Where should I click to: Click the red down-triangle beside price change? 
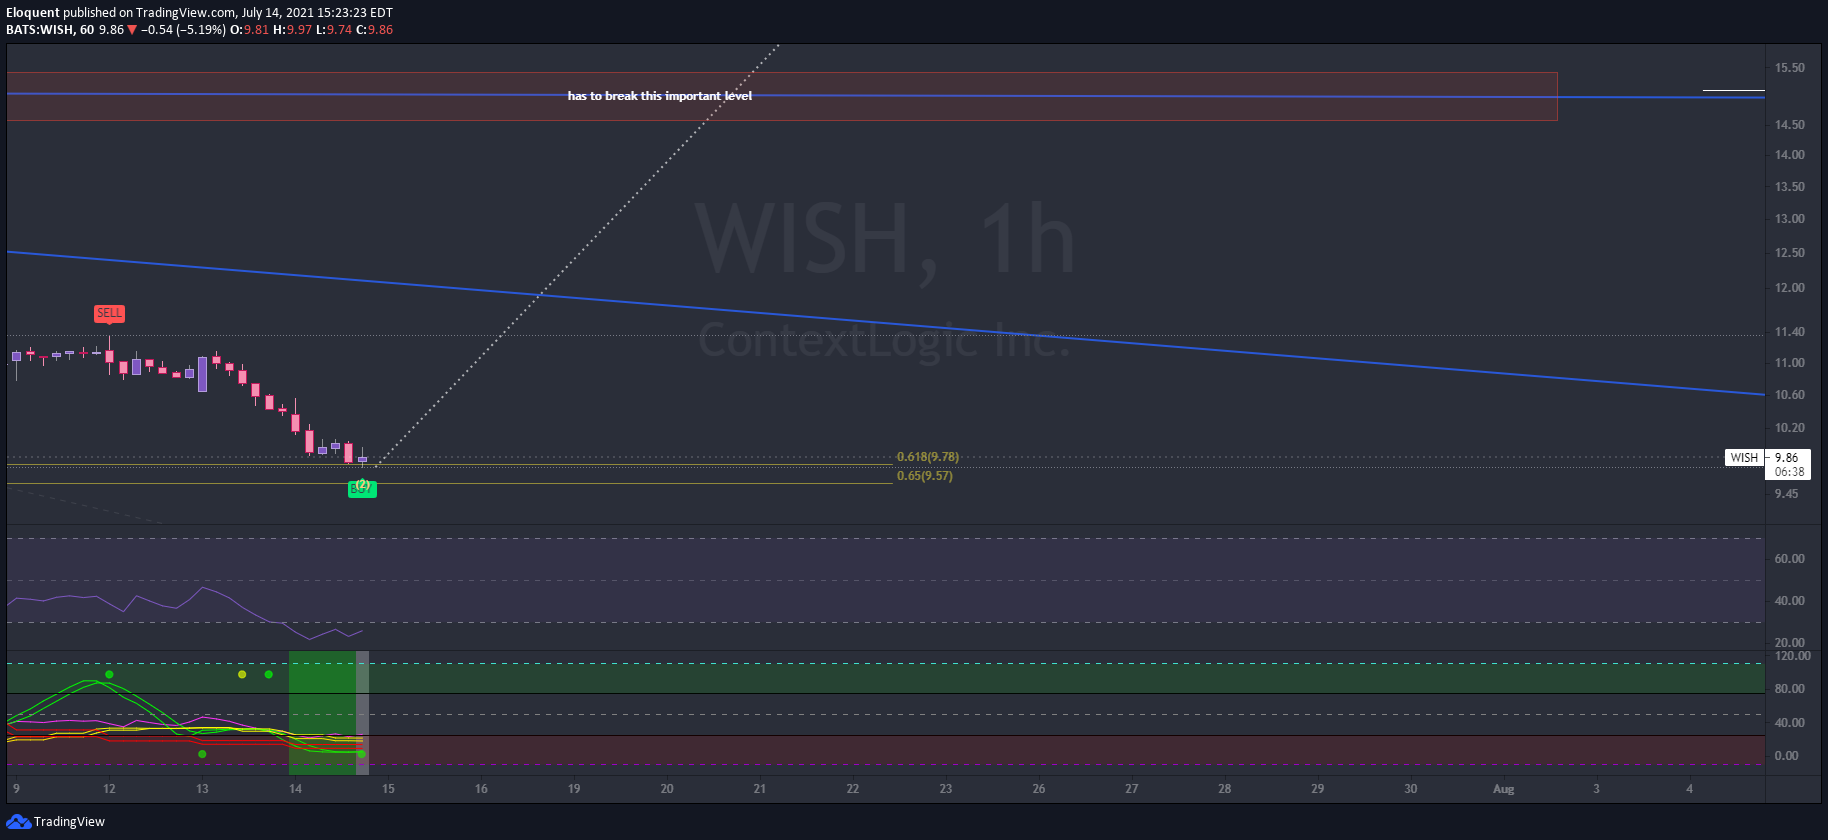[x=132, y=30]
